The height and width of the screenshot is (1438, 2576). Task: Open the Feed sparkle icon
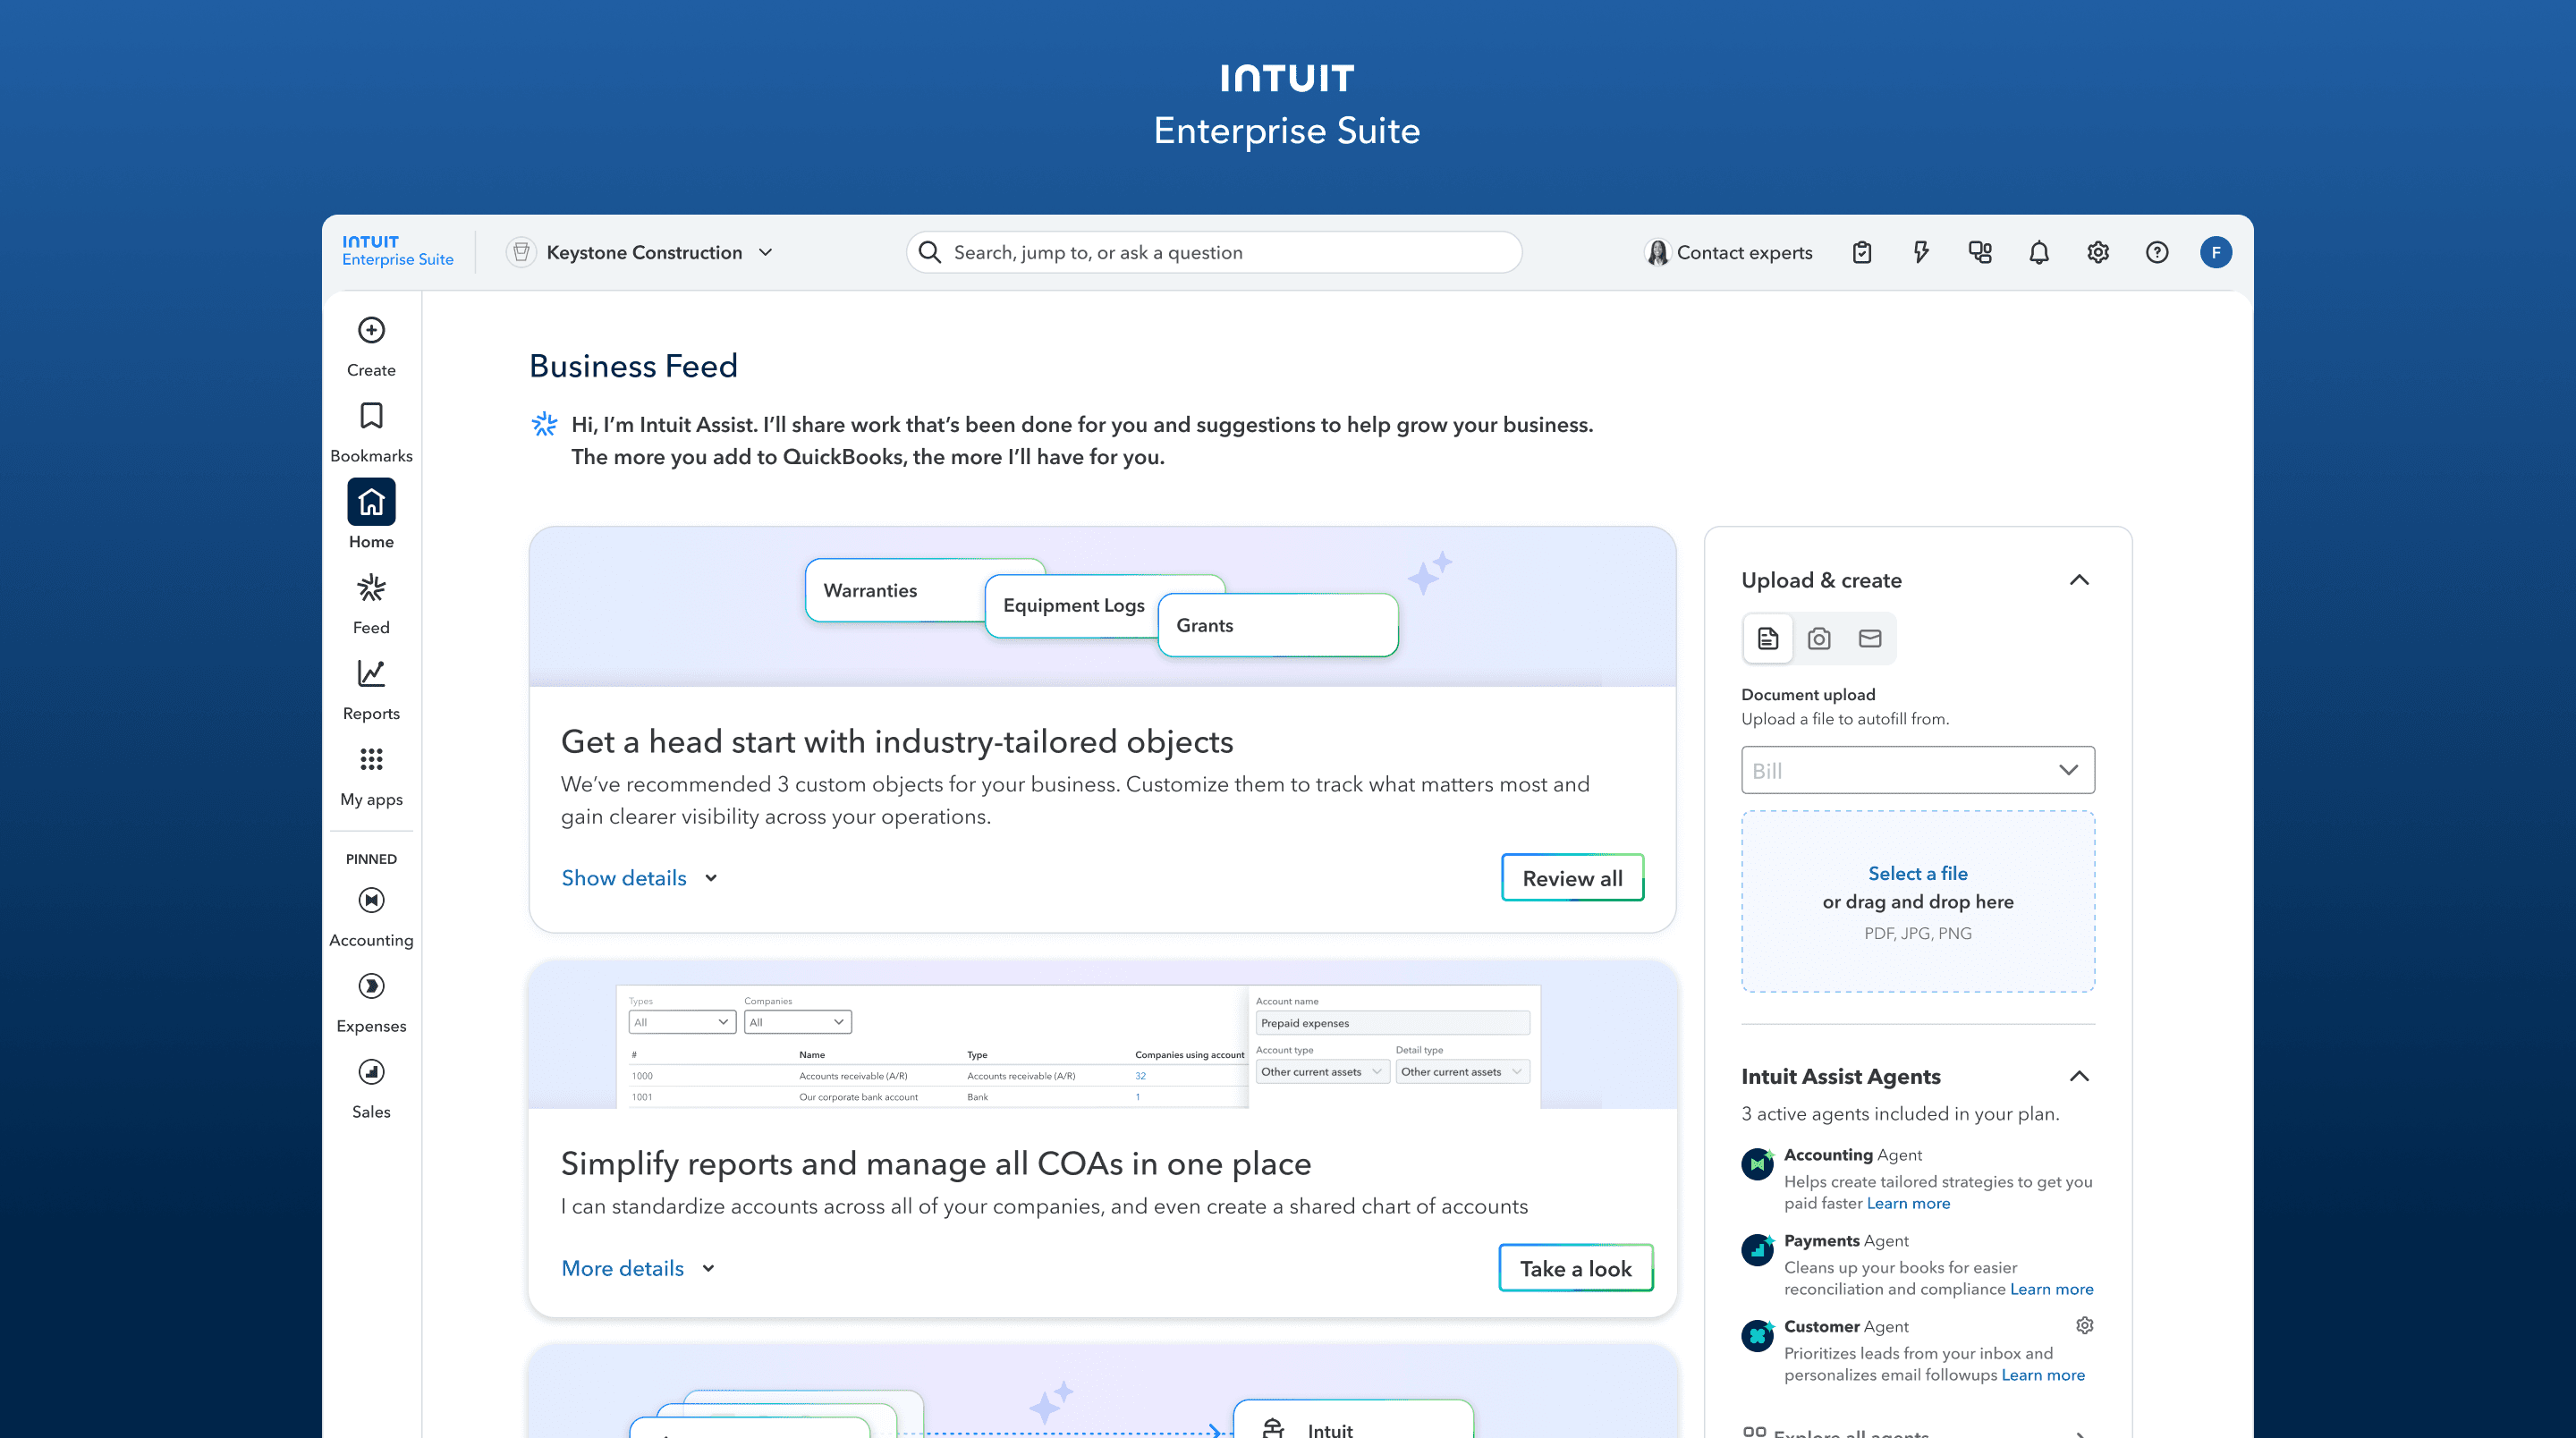click(371, 589)
